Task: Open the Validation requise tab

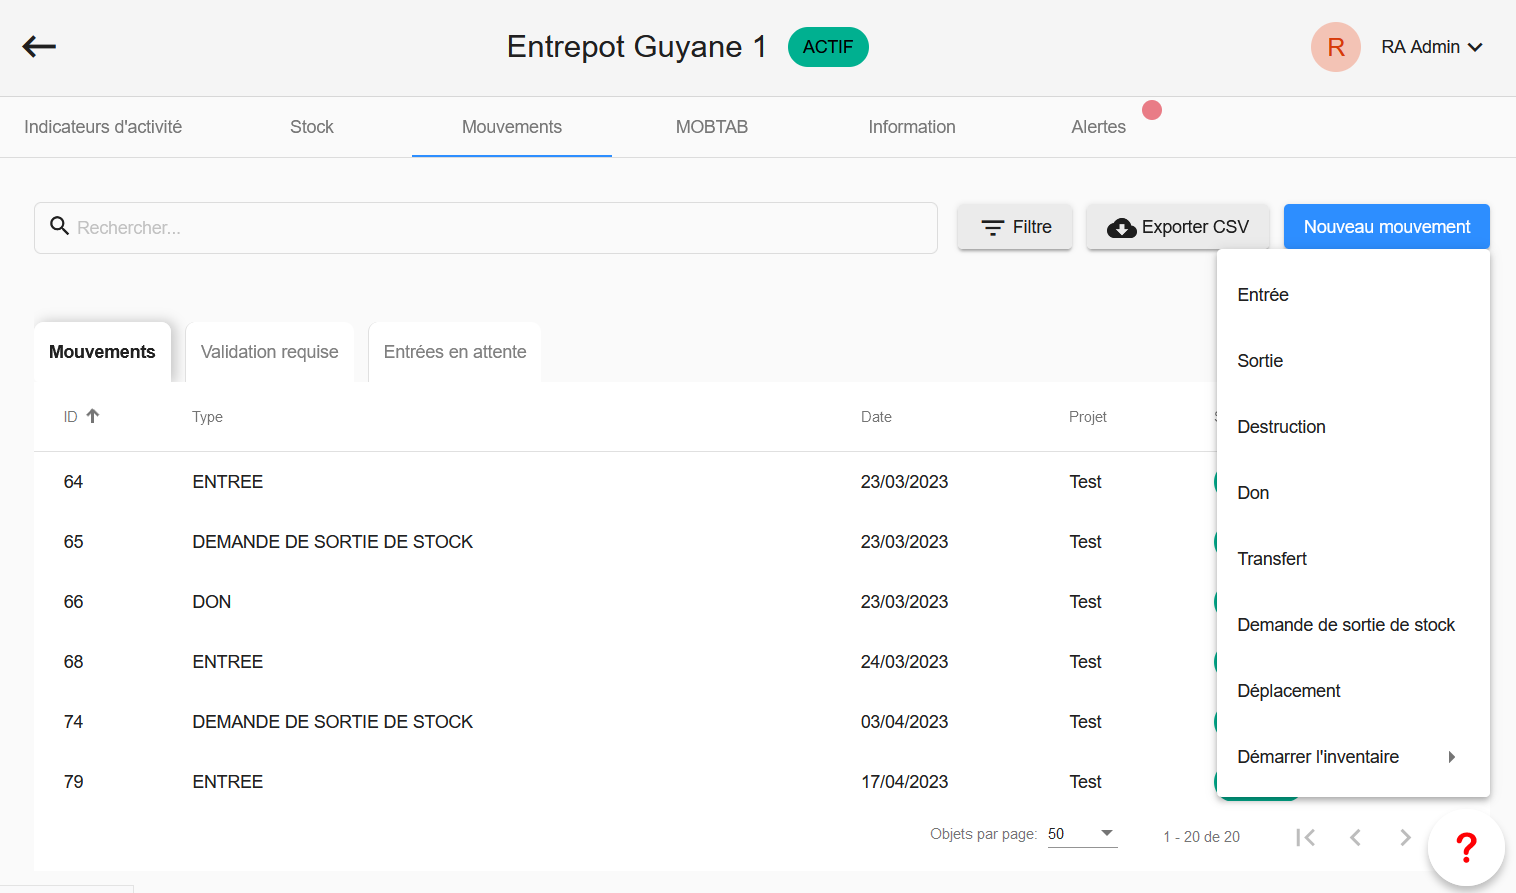Action: click(x=269, y=352)
